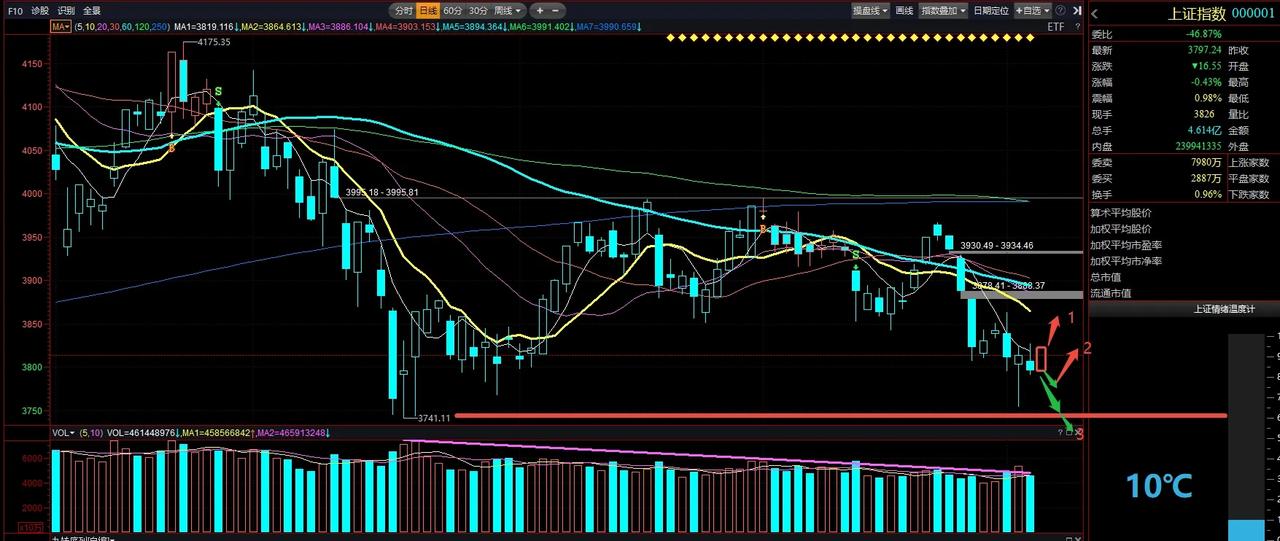Select 60分 chart period
1280x541 pixels.
pyautogui.click(x=452, y=10)
